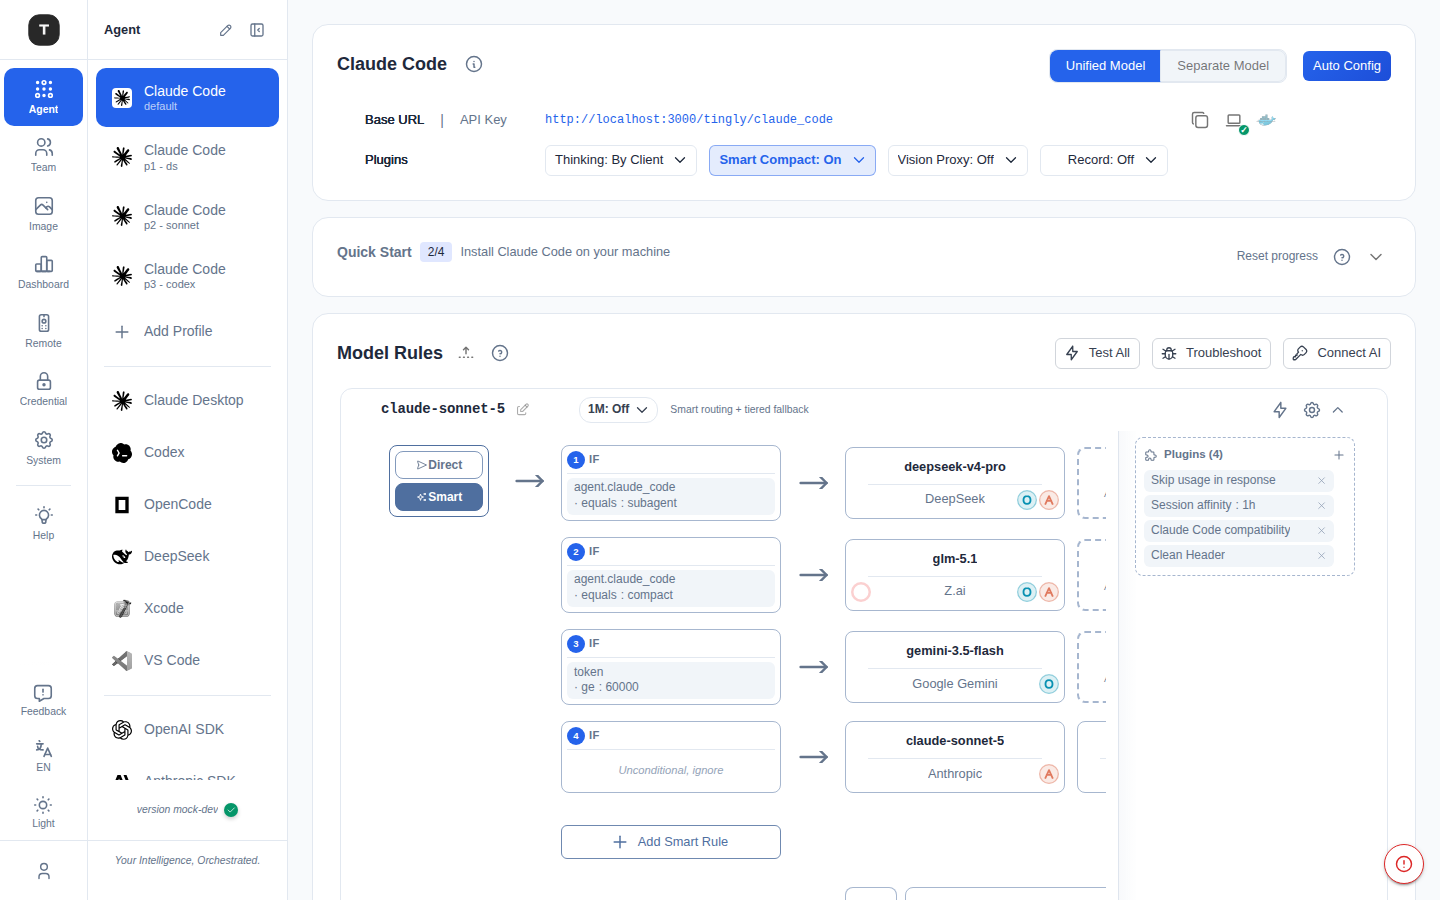This screenshot has width=1440, height=900.
Task: Open the Troubleshoot button
Action: pos(1211,353)
